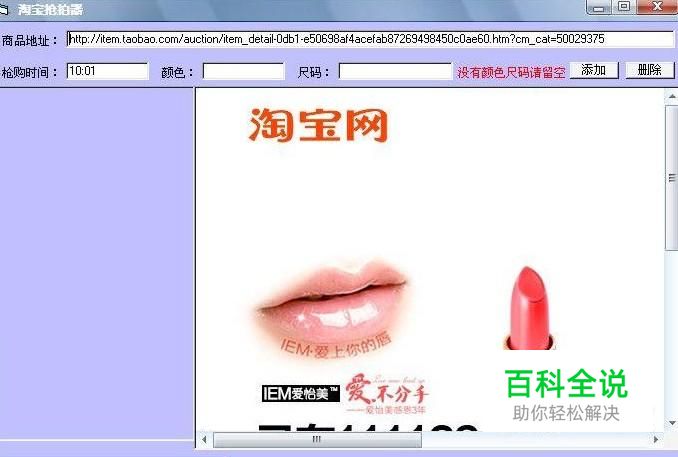
Task: Click the 没有颜色尺码请留空 hint text
Action: (x=511, y=72)
